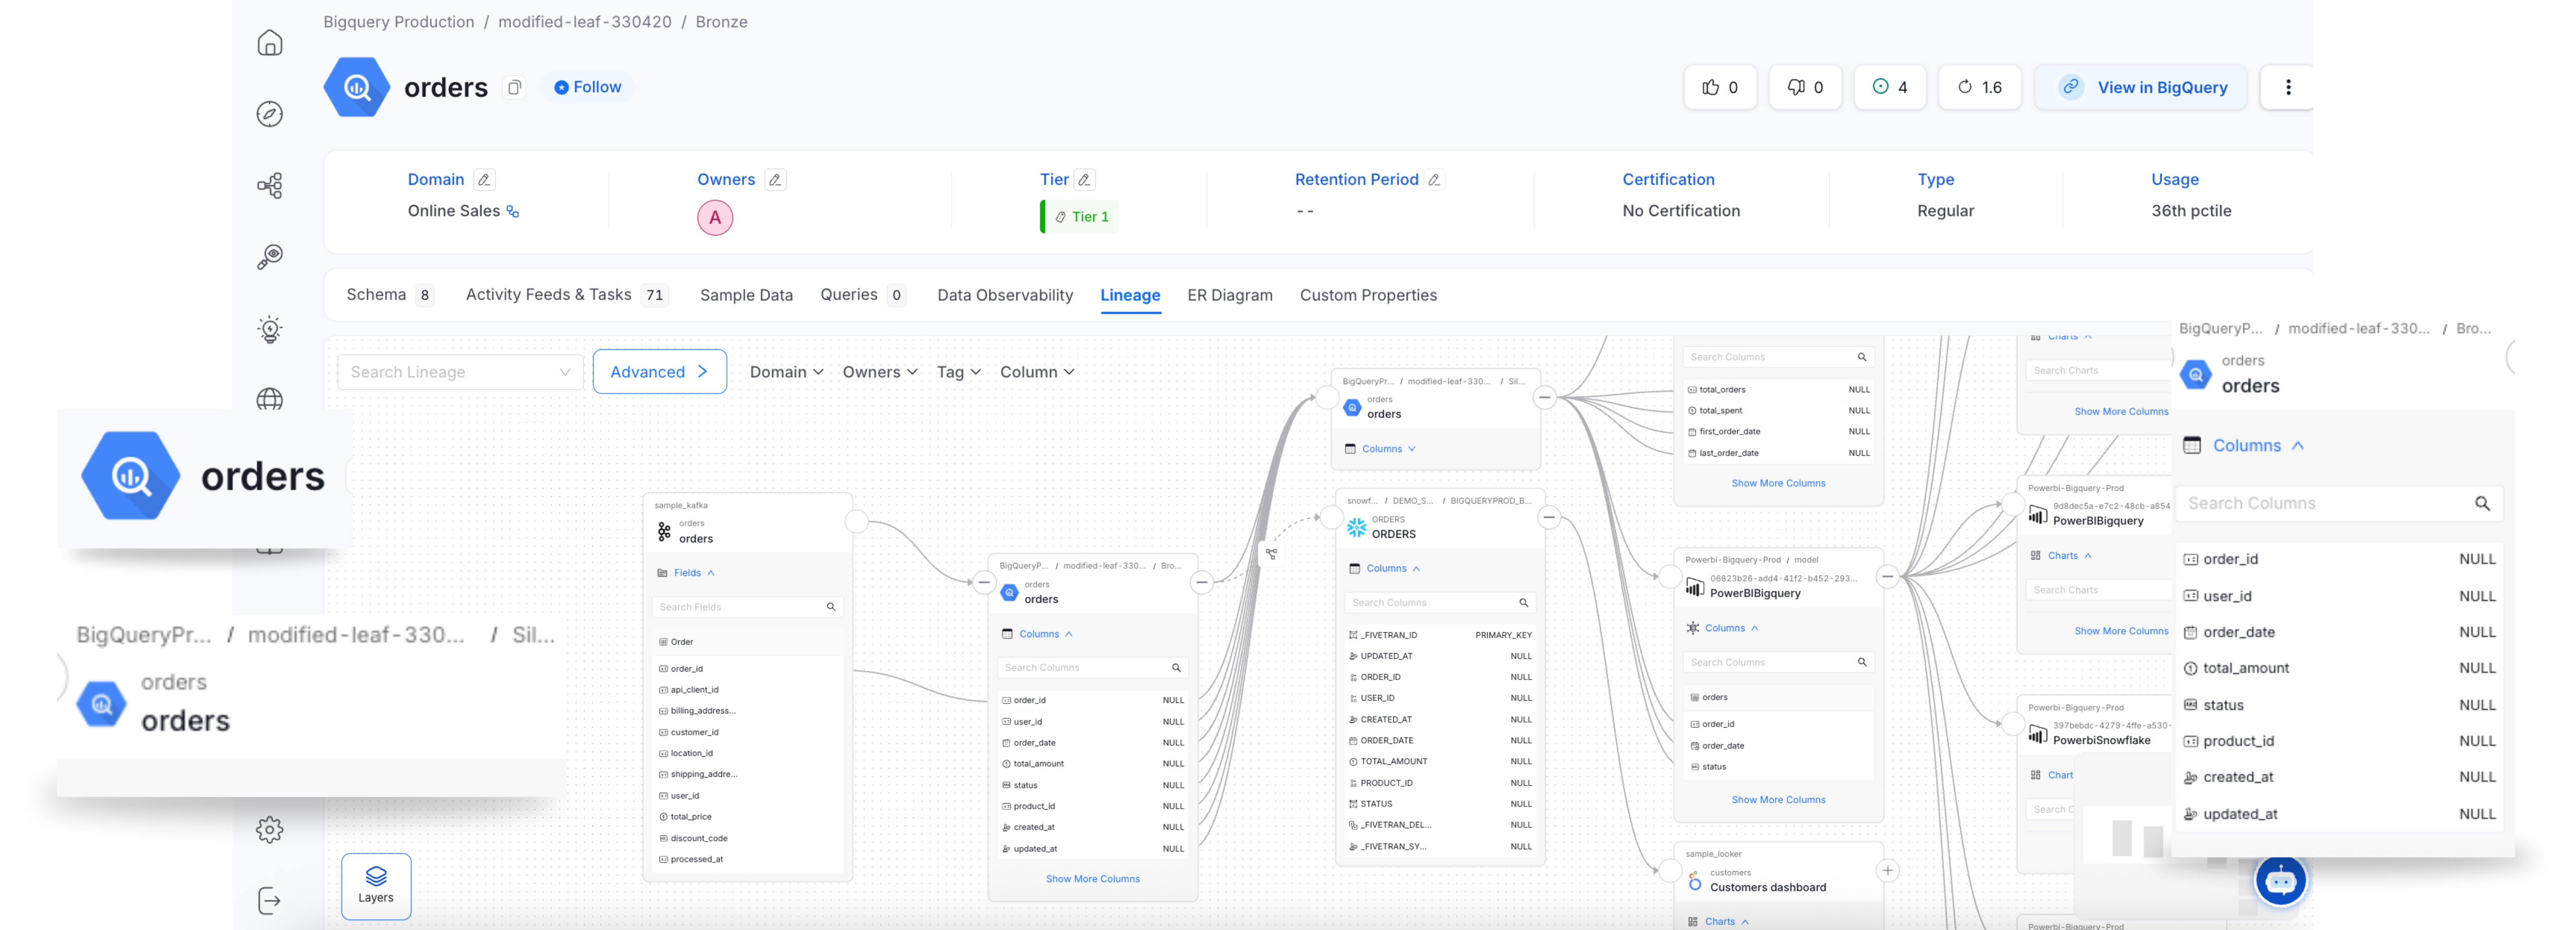Downvote the orders table with thumbs down

(1805, 87)
